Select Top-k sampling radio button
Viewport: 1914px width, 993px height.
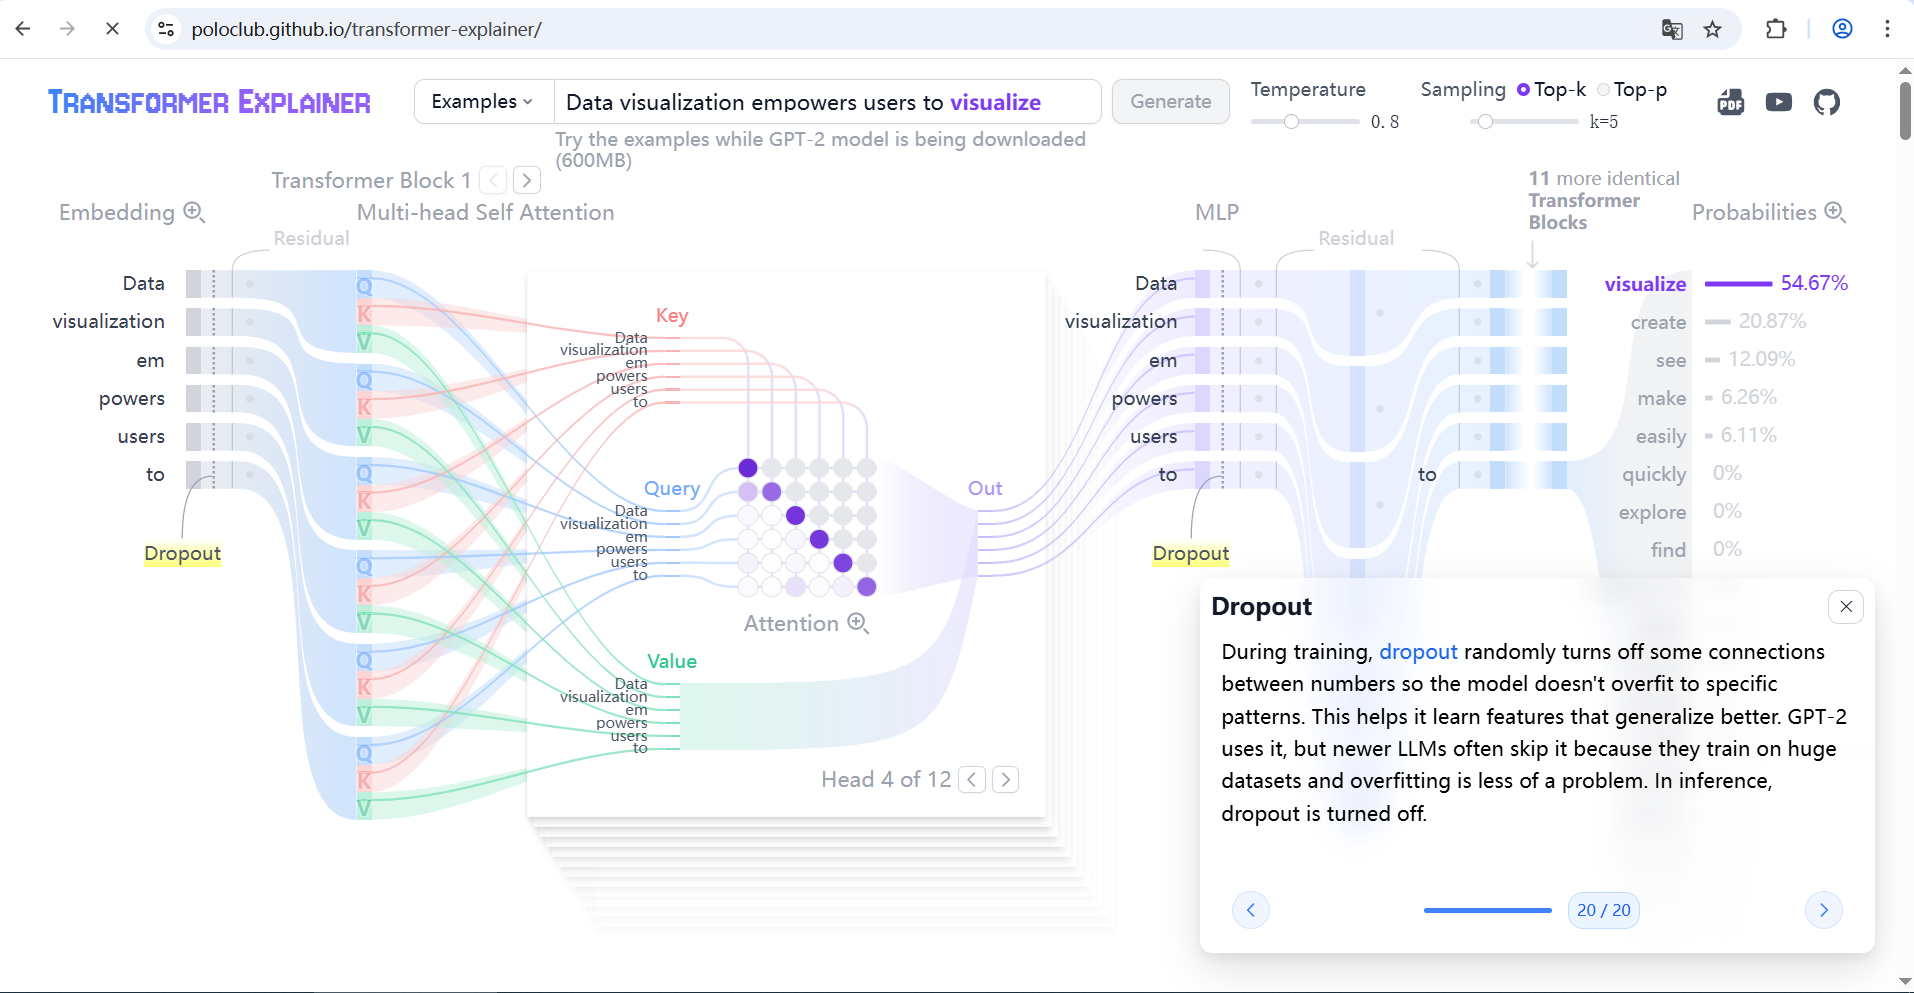pyautogui.click(x=1523, y=89)
